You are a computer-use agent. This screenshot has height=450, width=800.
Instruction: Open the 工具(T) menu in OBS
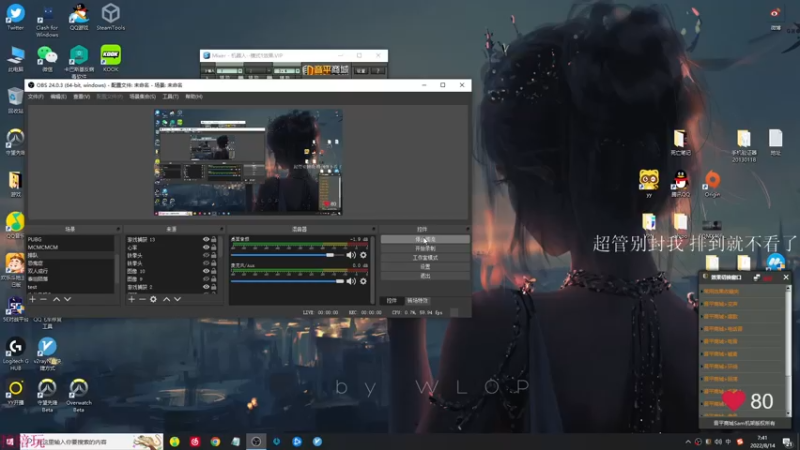click(x=170, y=96)
